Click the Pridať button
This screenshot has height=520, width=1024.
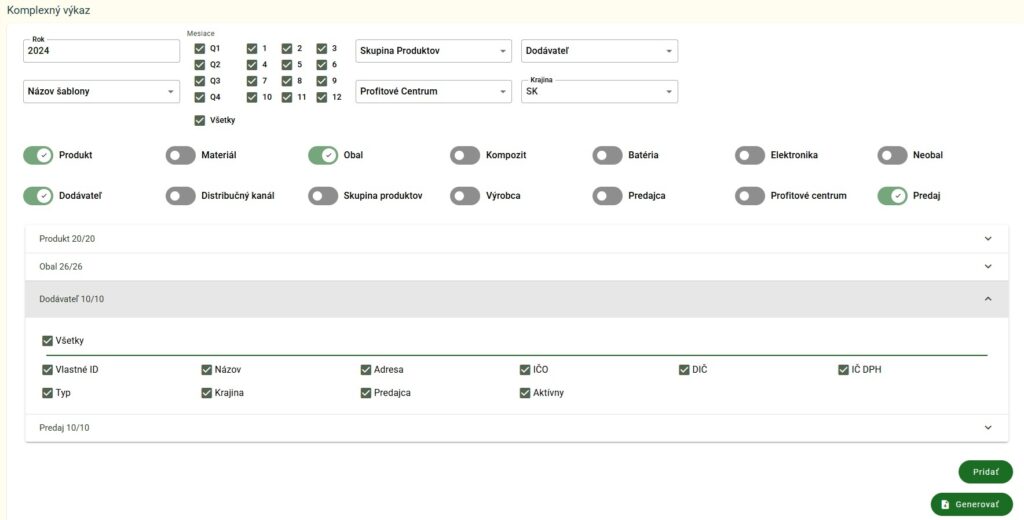pyautogui.click(x=985, y=472)
